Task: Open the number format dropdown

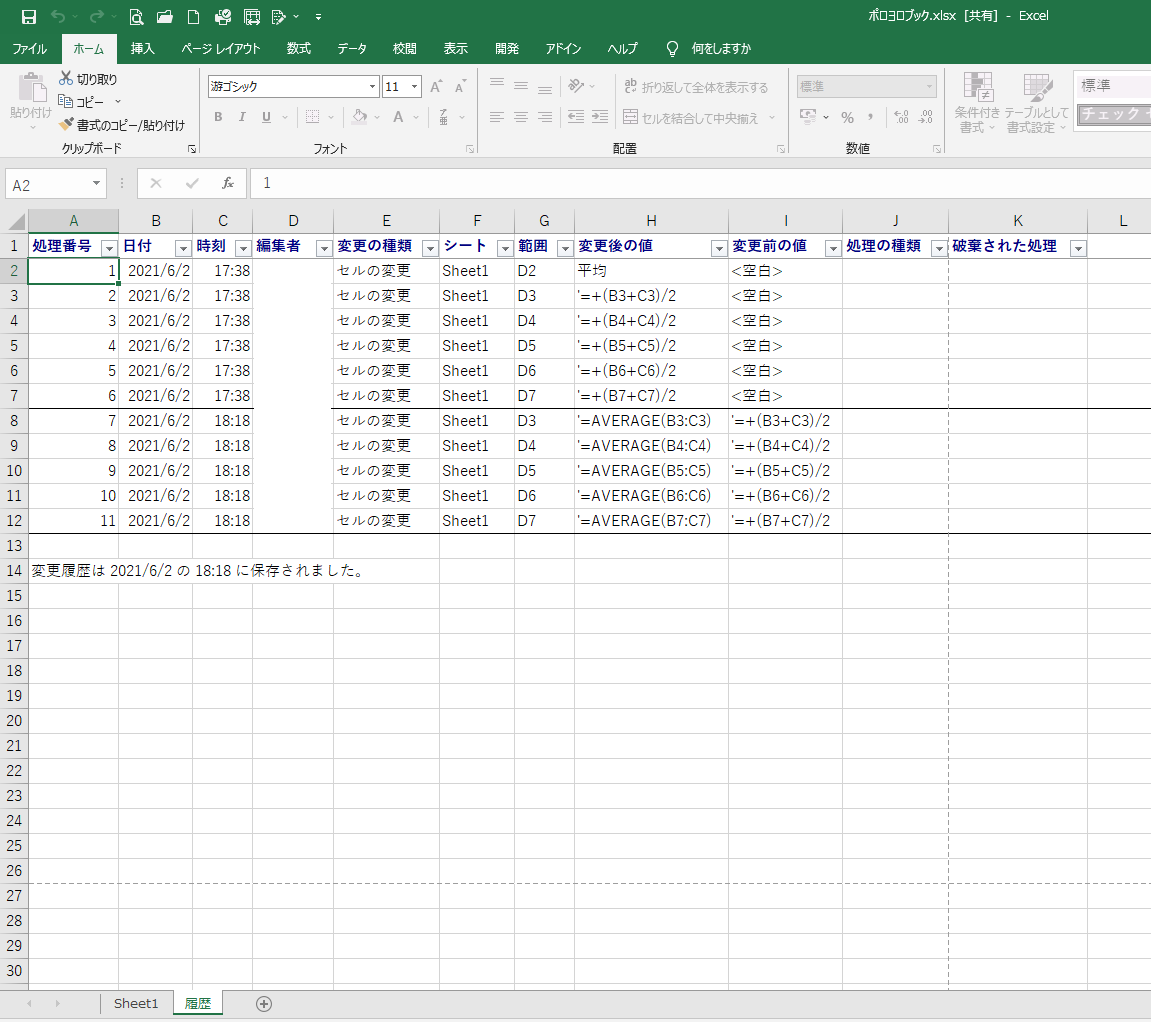Action: [929, 87]
